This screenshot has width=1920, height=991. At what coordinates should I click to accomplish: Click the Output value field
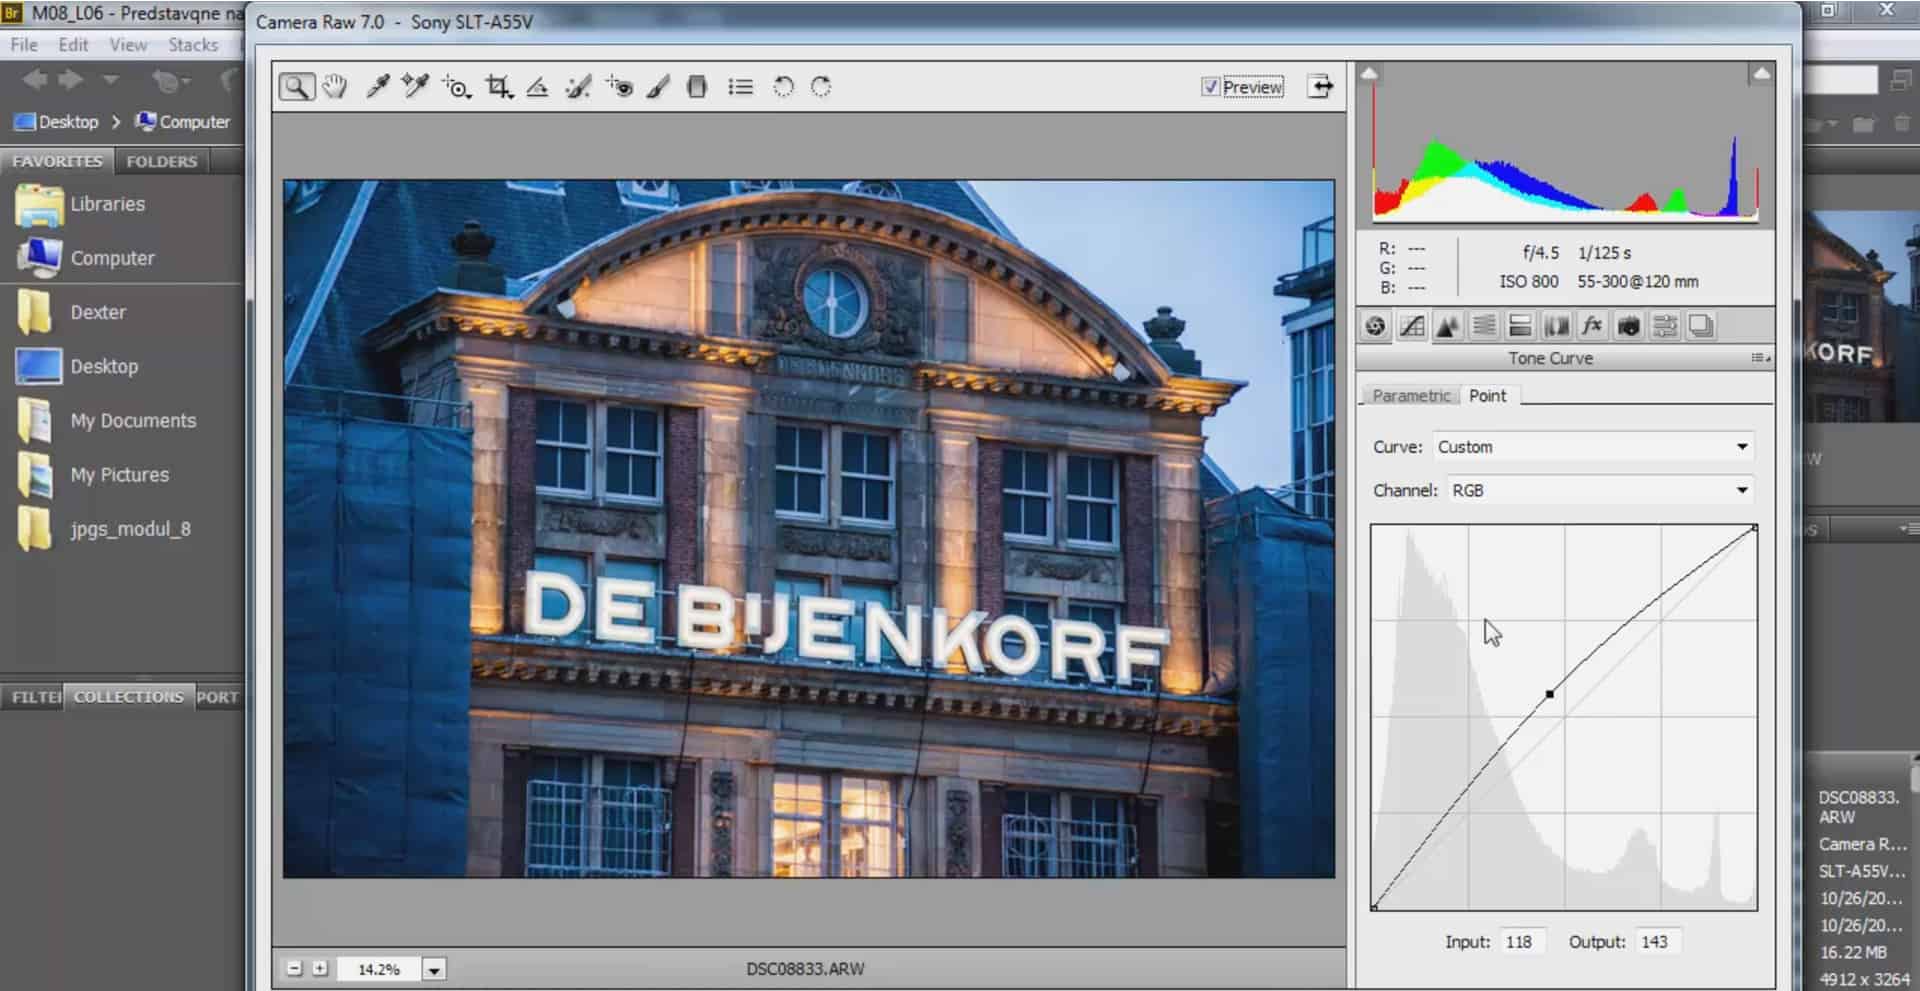(x=1659, y=942)
